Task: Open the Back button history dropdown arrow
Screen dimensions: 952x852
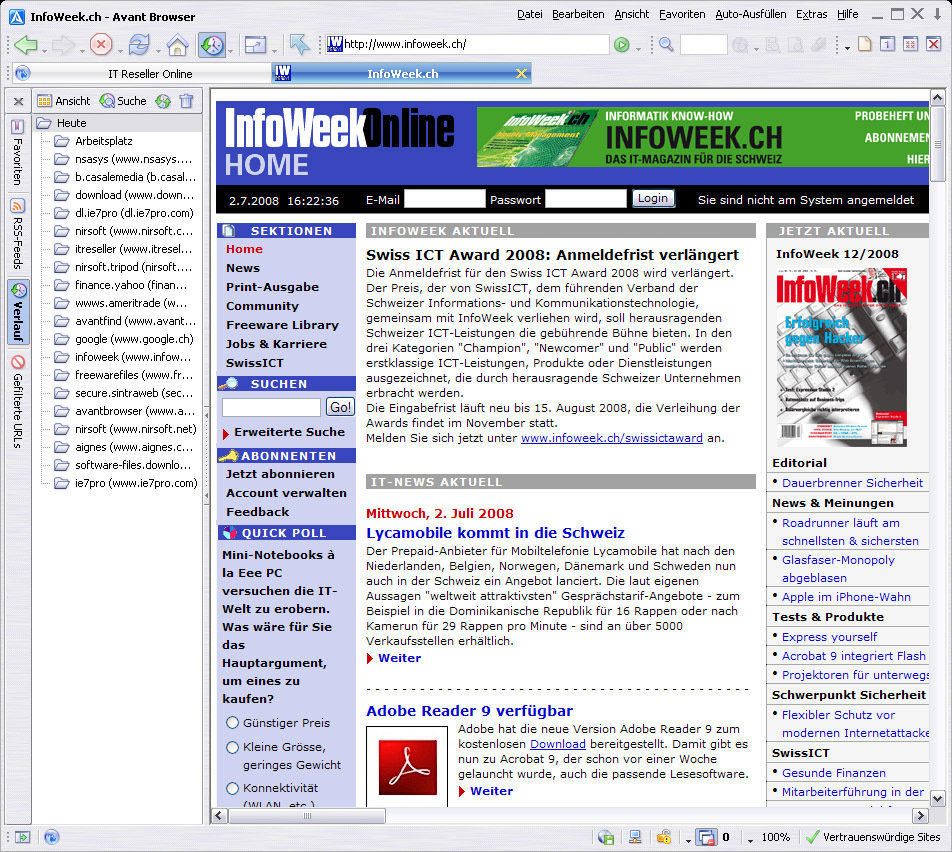Action: coord(44,50)
